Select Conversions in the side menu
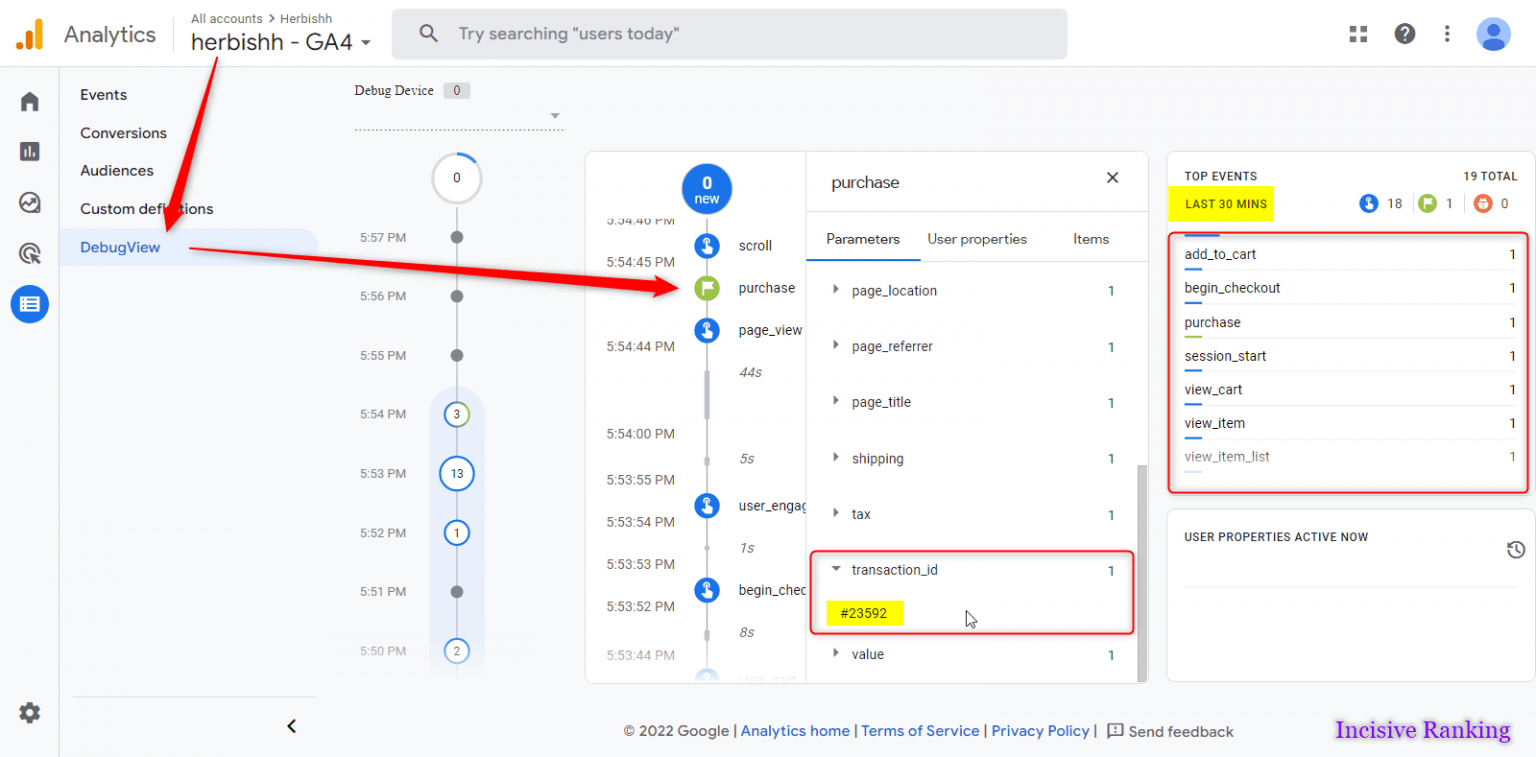Viewport: 1536px width, 757px height. tap(123, 133)
